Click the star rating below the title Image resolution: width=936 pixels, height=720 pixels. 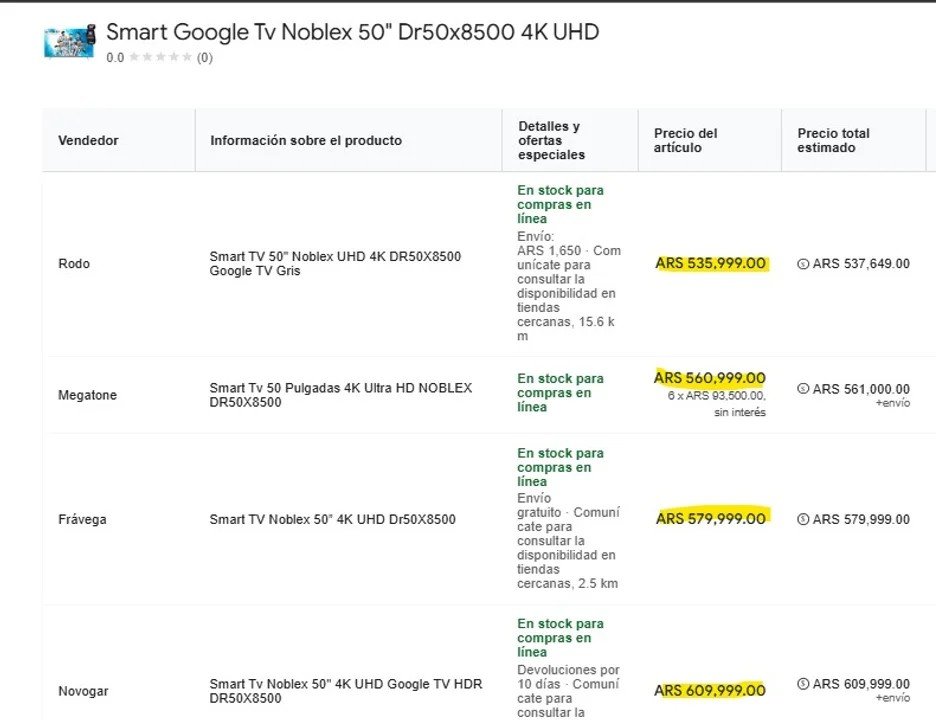pos(160,58)
